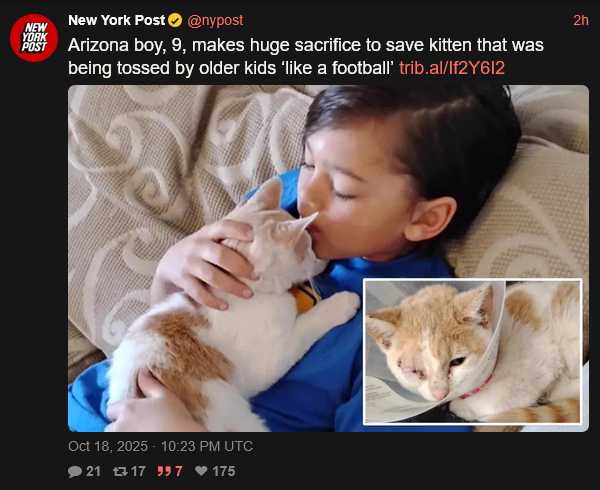Screen dimensions: 600x490
Task: Open the Oct 18, 2025 date permalink
Action: 108,446
